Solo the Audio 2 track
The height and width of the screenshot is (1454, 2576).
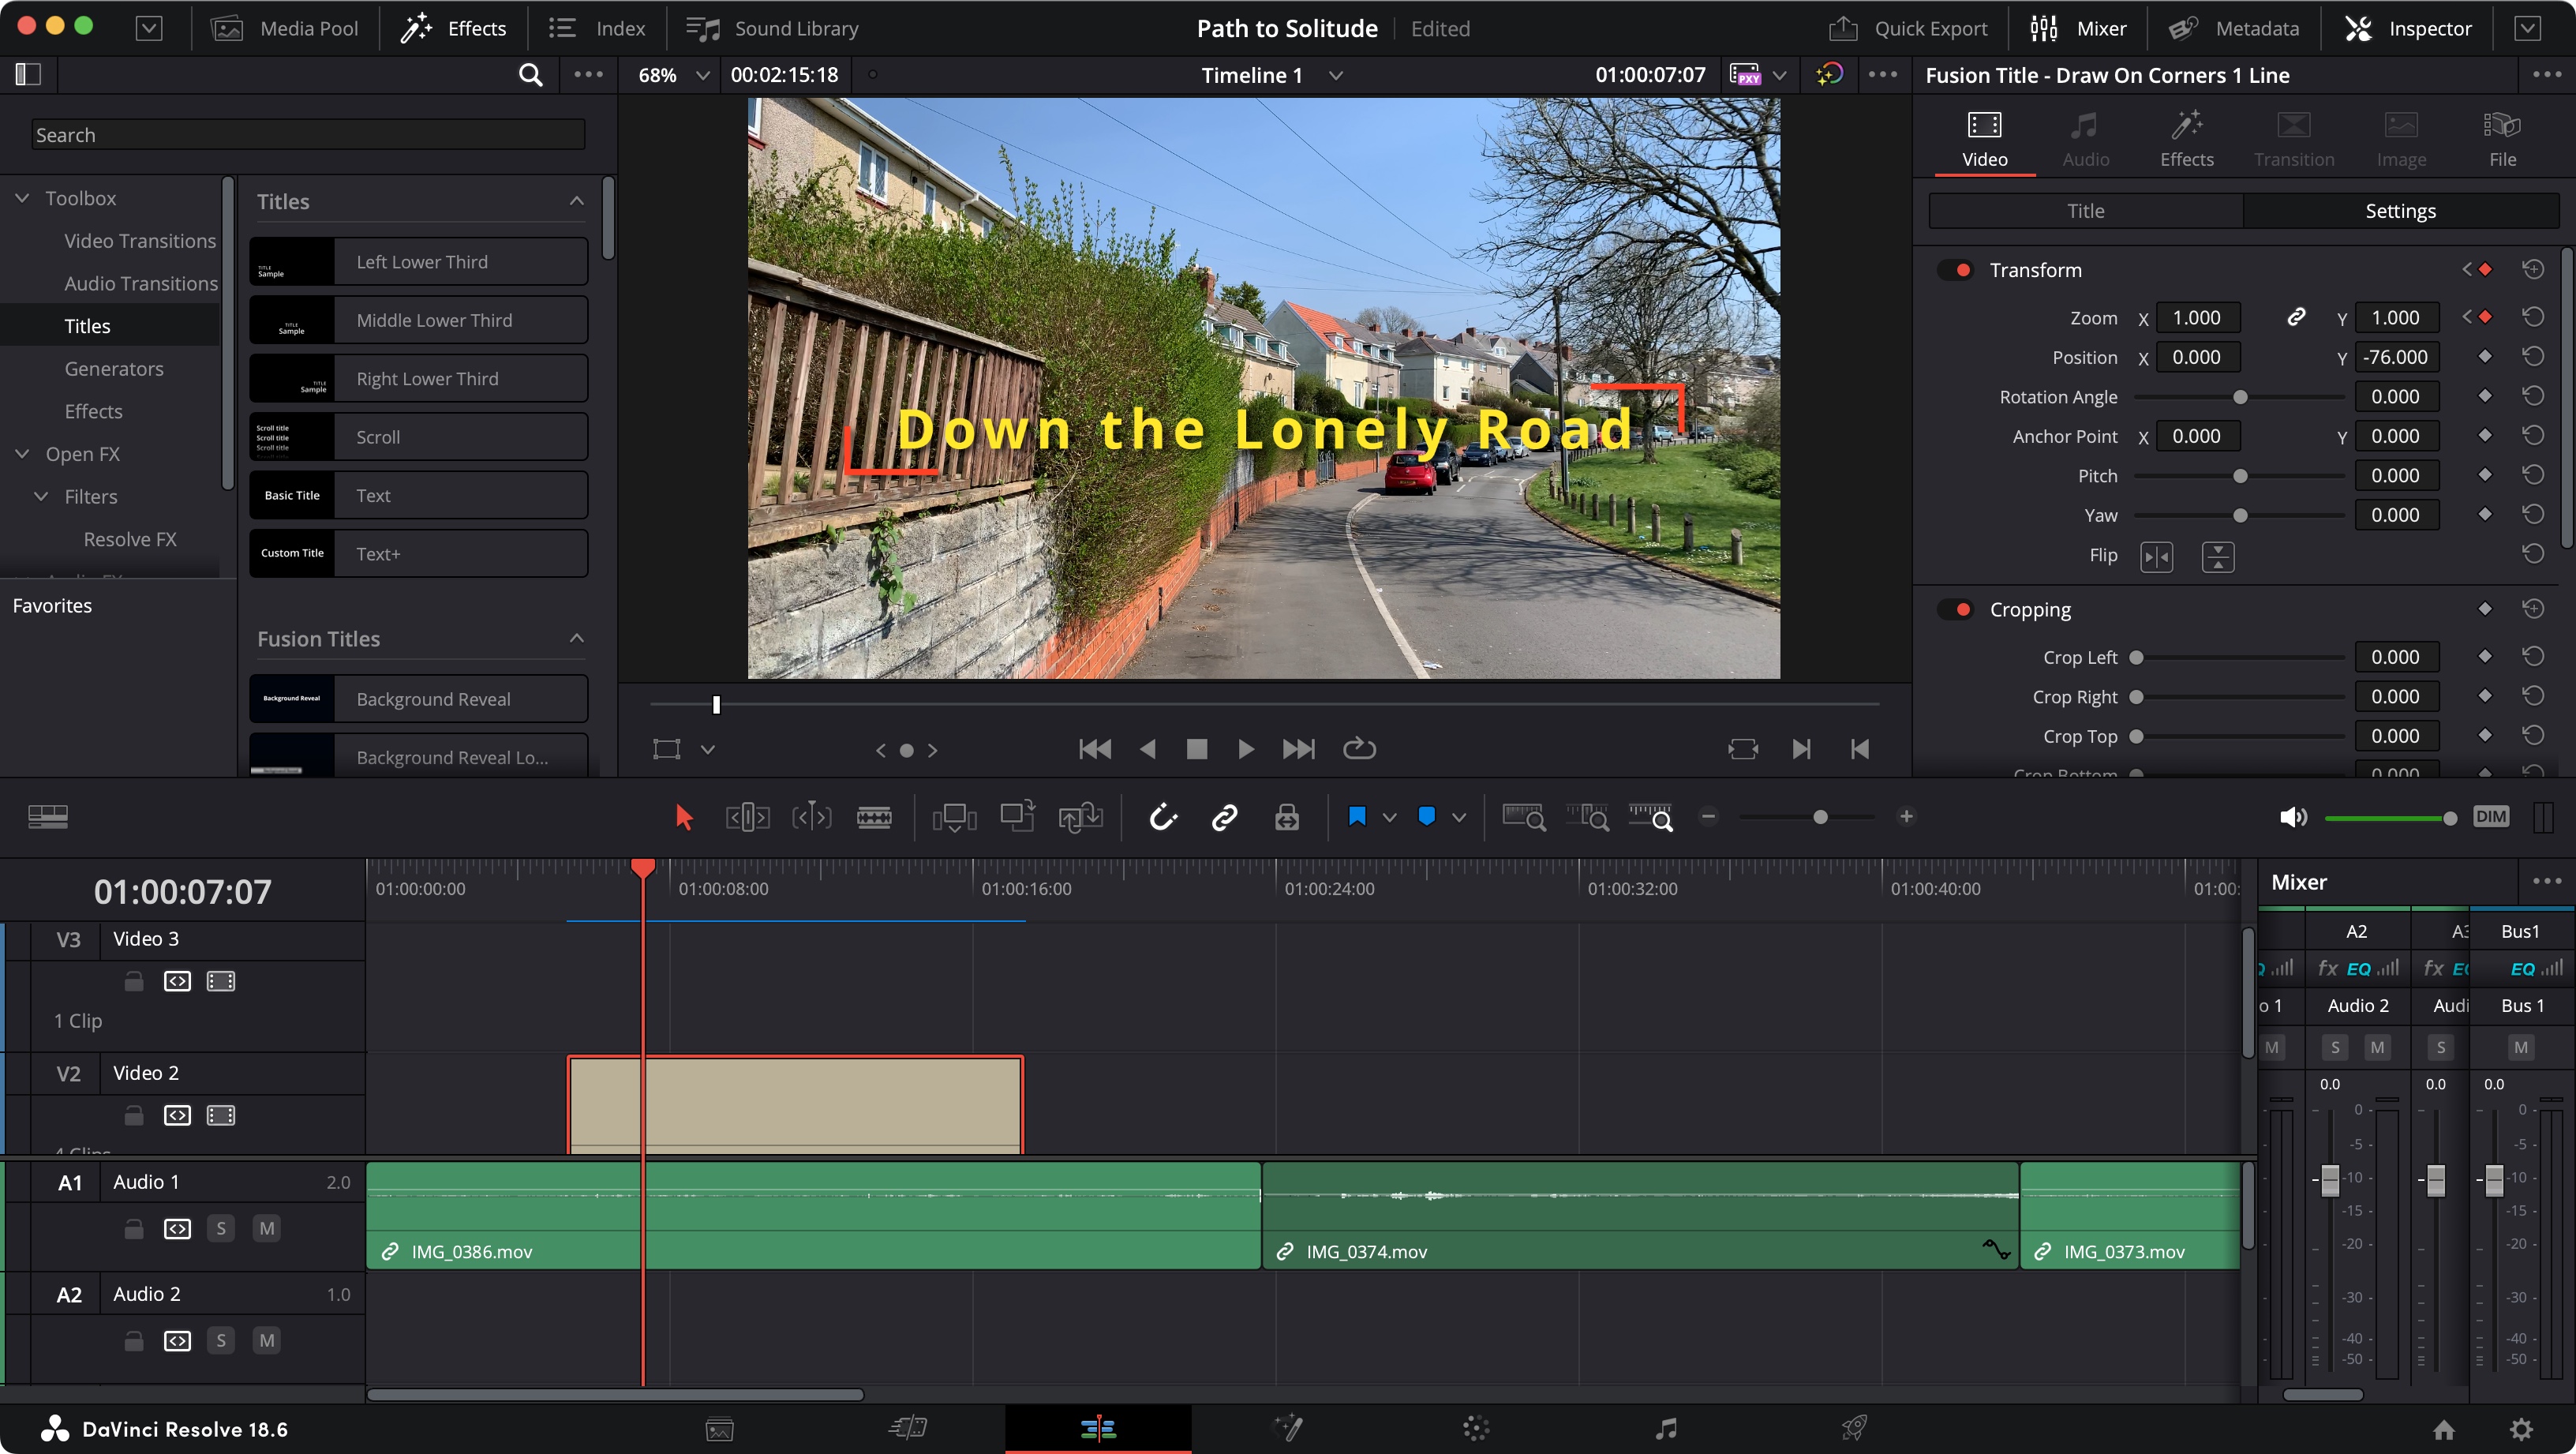[221, 1340]
